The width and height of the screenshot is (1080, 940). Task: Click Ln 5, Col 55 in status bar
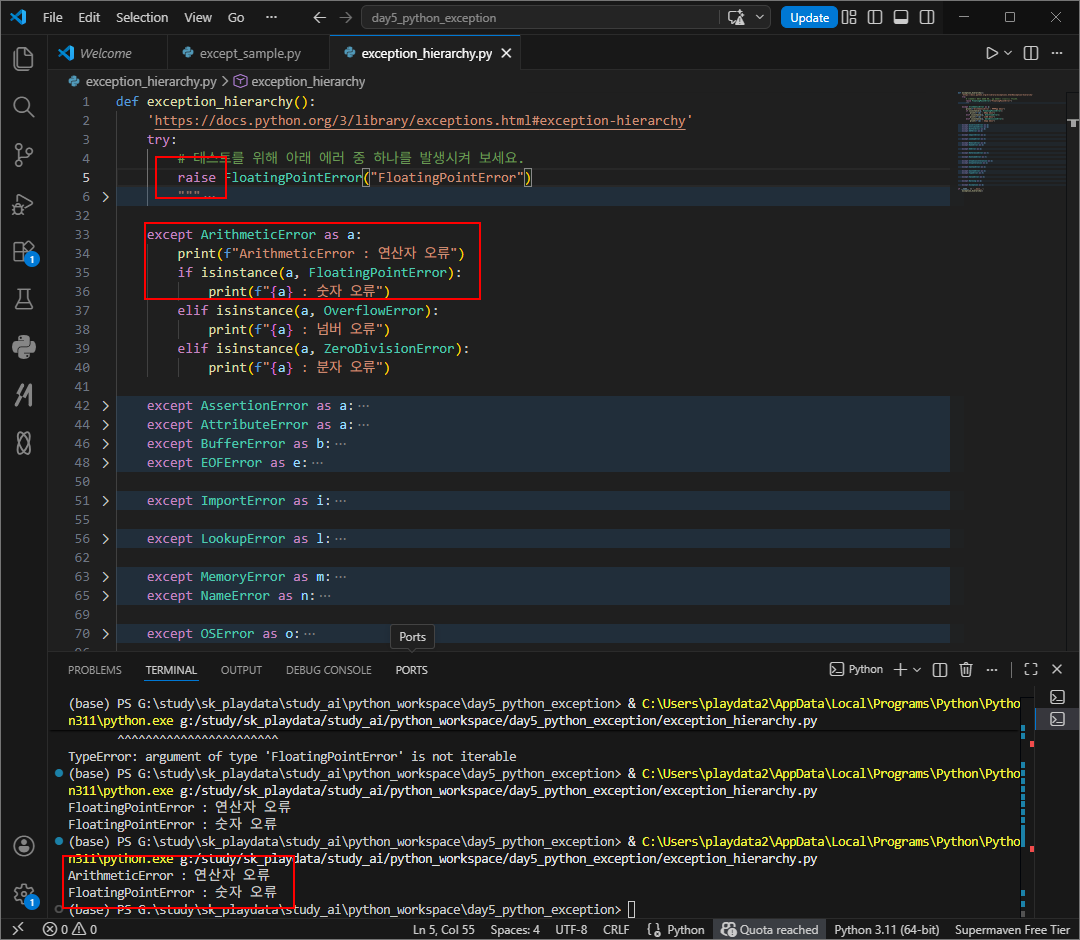[444, 929]
